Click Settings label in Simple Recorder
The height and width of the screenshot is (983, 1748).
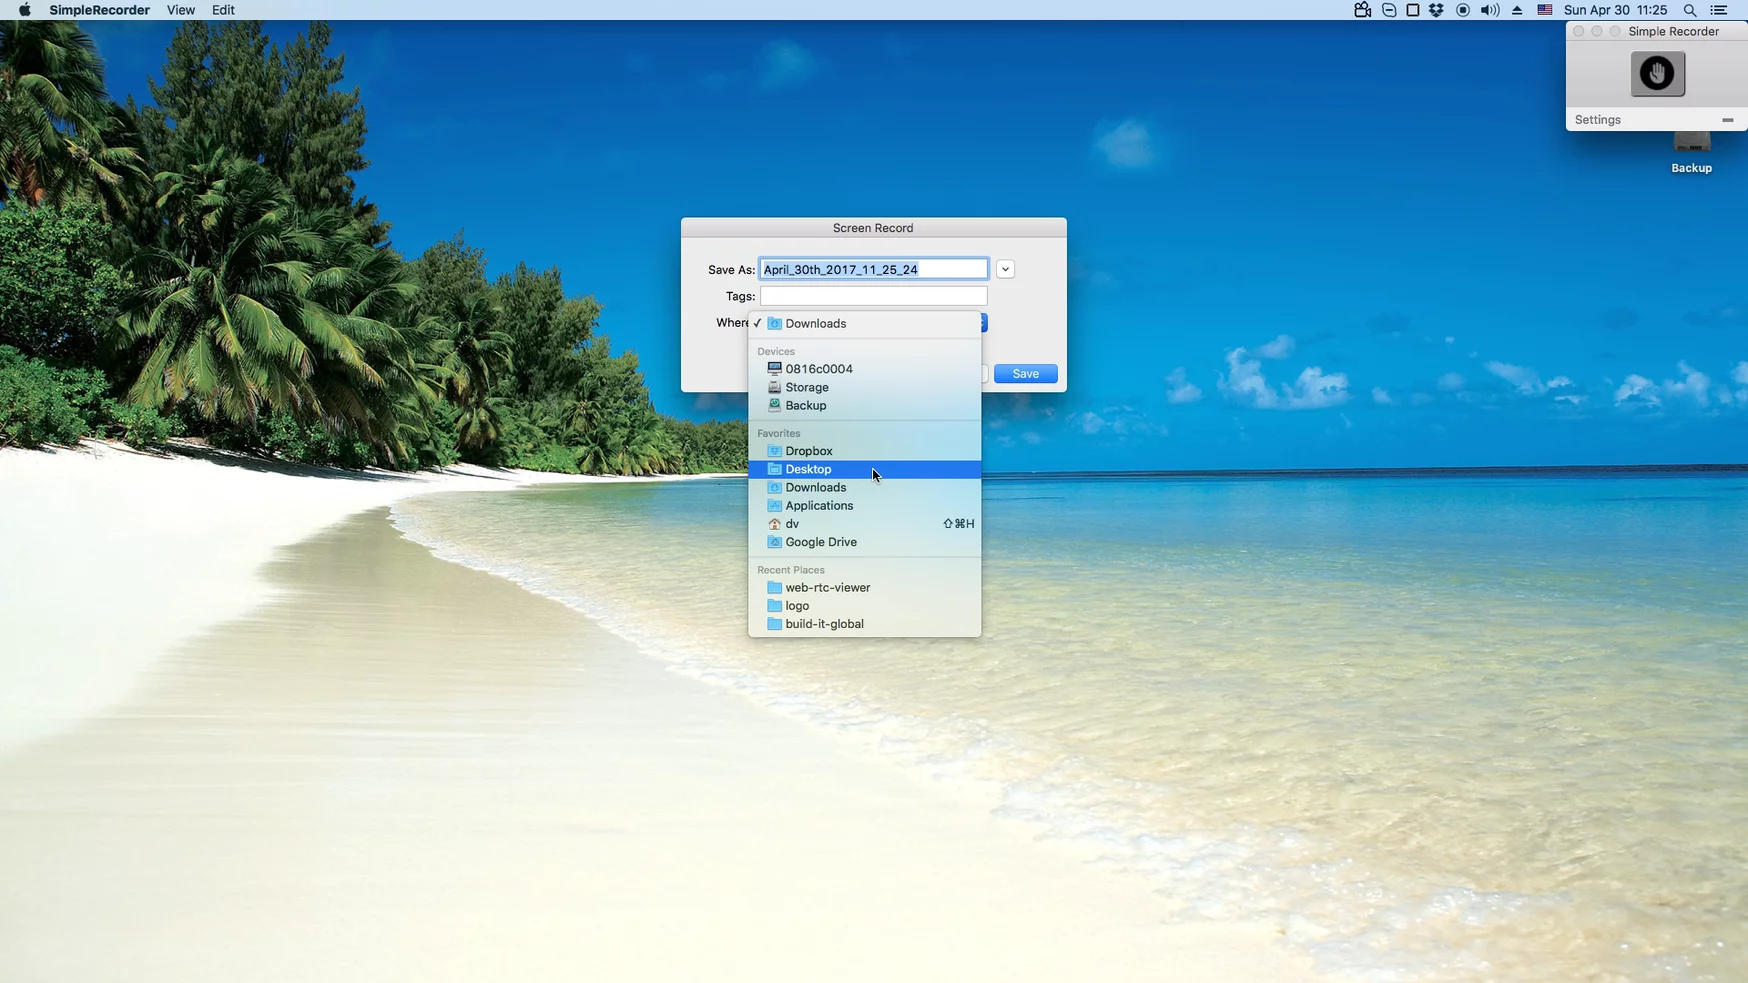coord(1597,120)
